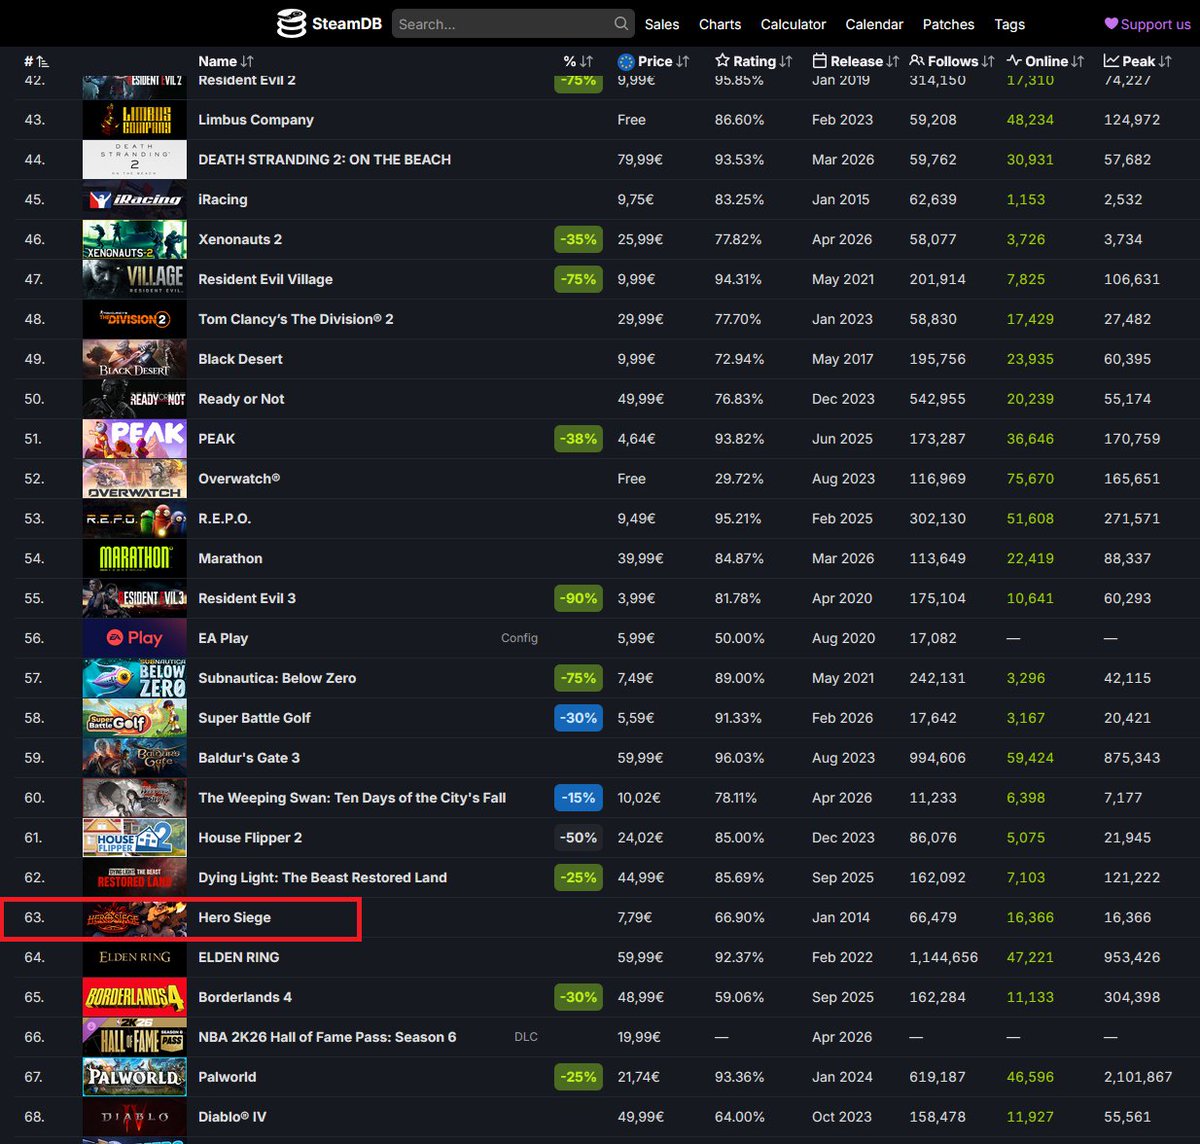Click the R.E.P.O. game thumbnail
Screen dimensions: 1200x1144
(134, 519)
